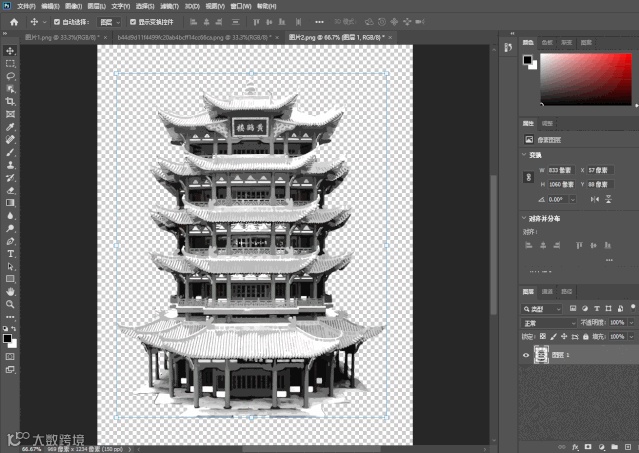639x453 pixels.
Task: Flip vertical in Properties transform section
Action: 608,199
